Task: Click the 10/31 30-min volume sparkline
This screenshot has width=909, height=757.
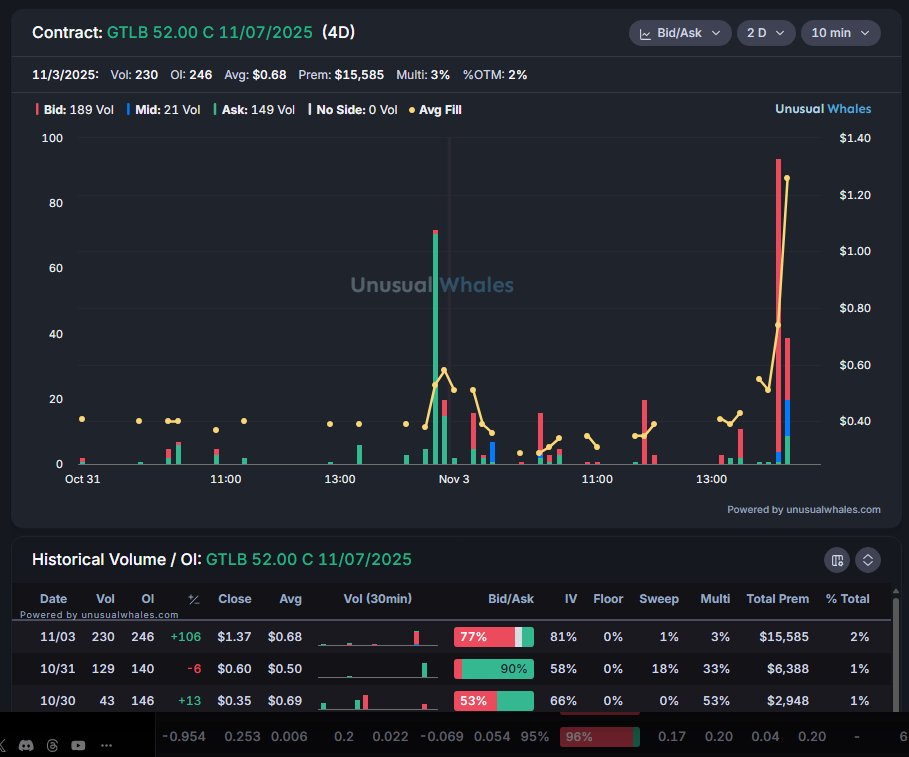Action: pos(378,669)
